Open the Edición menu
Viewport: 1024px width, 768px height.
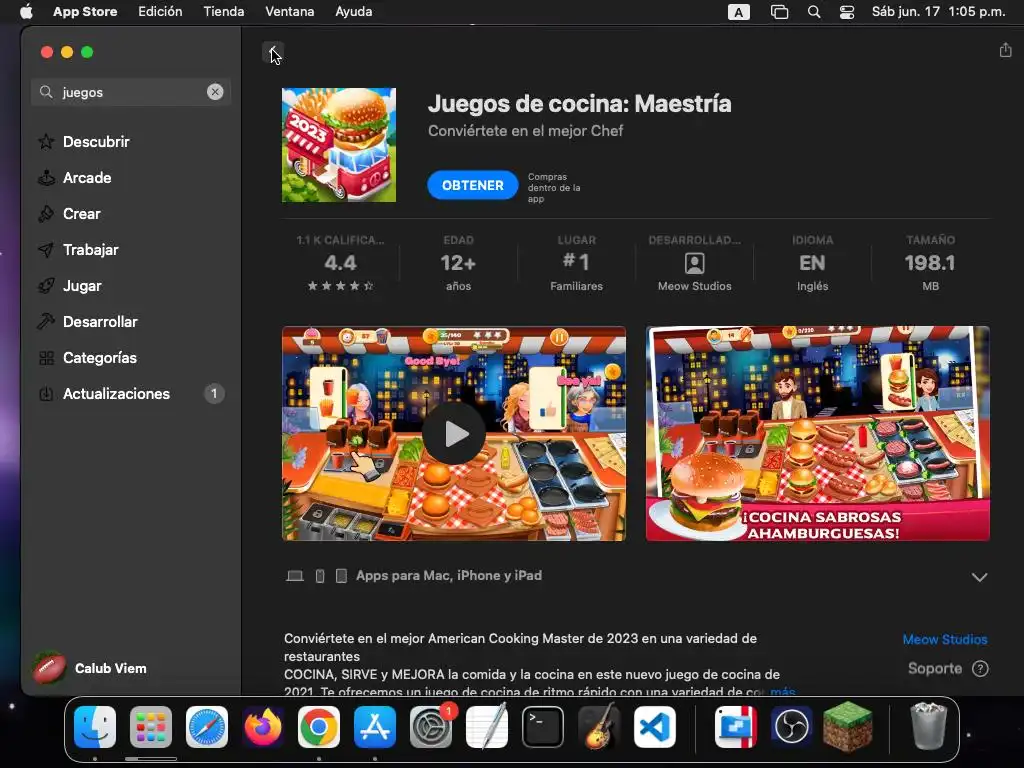point(160,12)
